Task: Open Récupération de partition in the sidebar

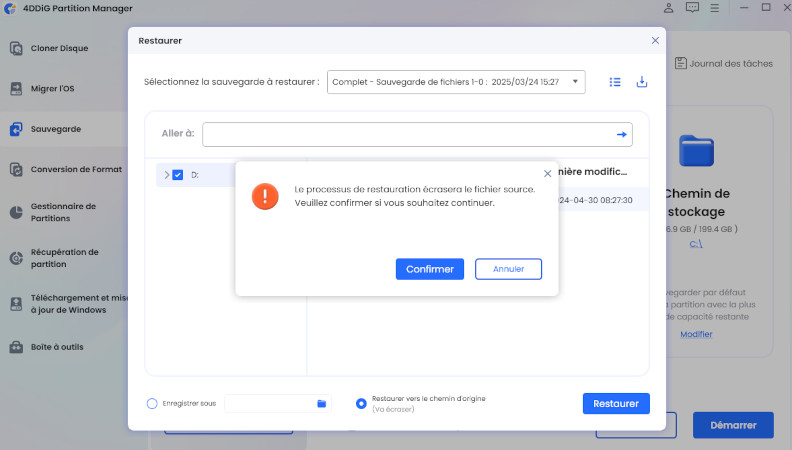Action: coord(64,258)
